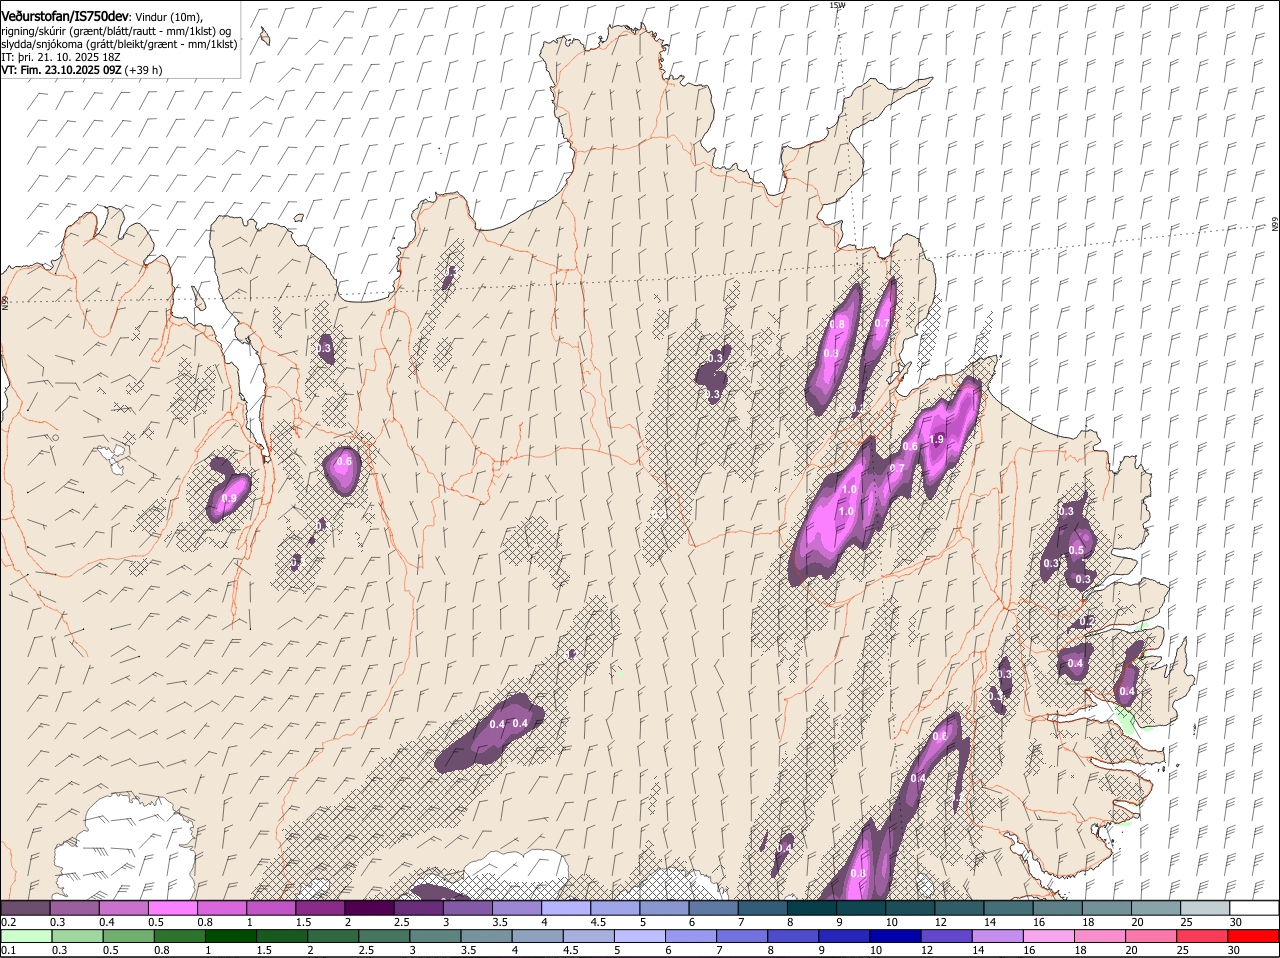The height and width of the screenshot is (958, 1280).
Task: Click the lower scale blue swatch starting at 8
Action: [x=792, y=937]
